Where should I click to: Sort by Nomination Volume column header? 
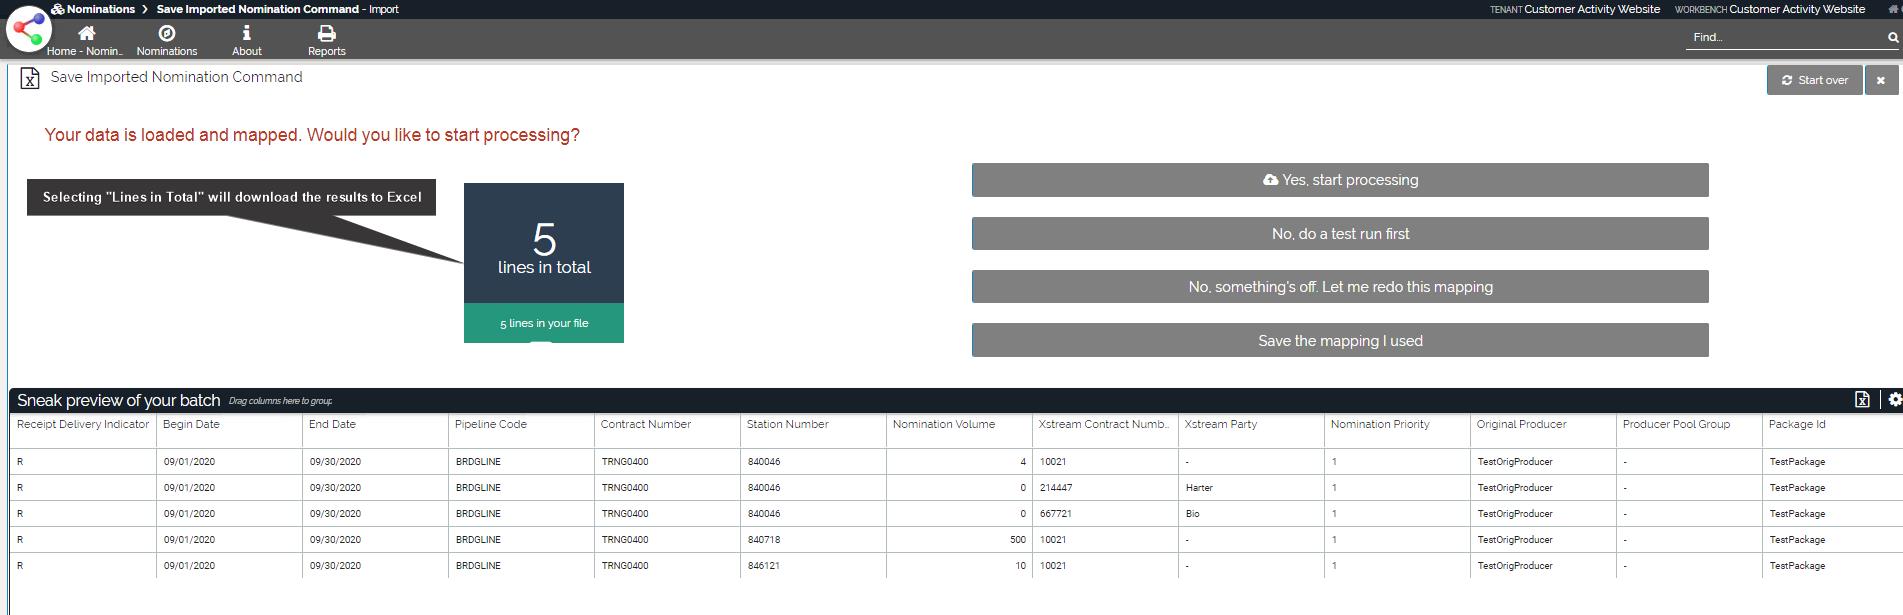coord(943,425)
